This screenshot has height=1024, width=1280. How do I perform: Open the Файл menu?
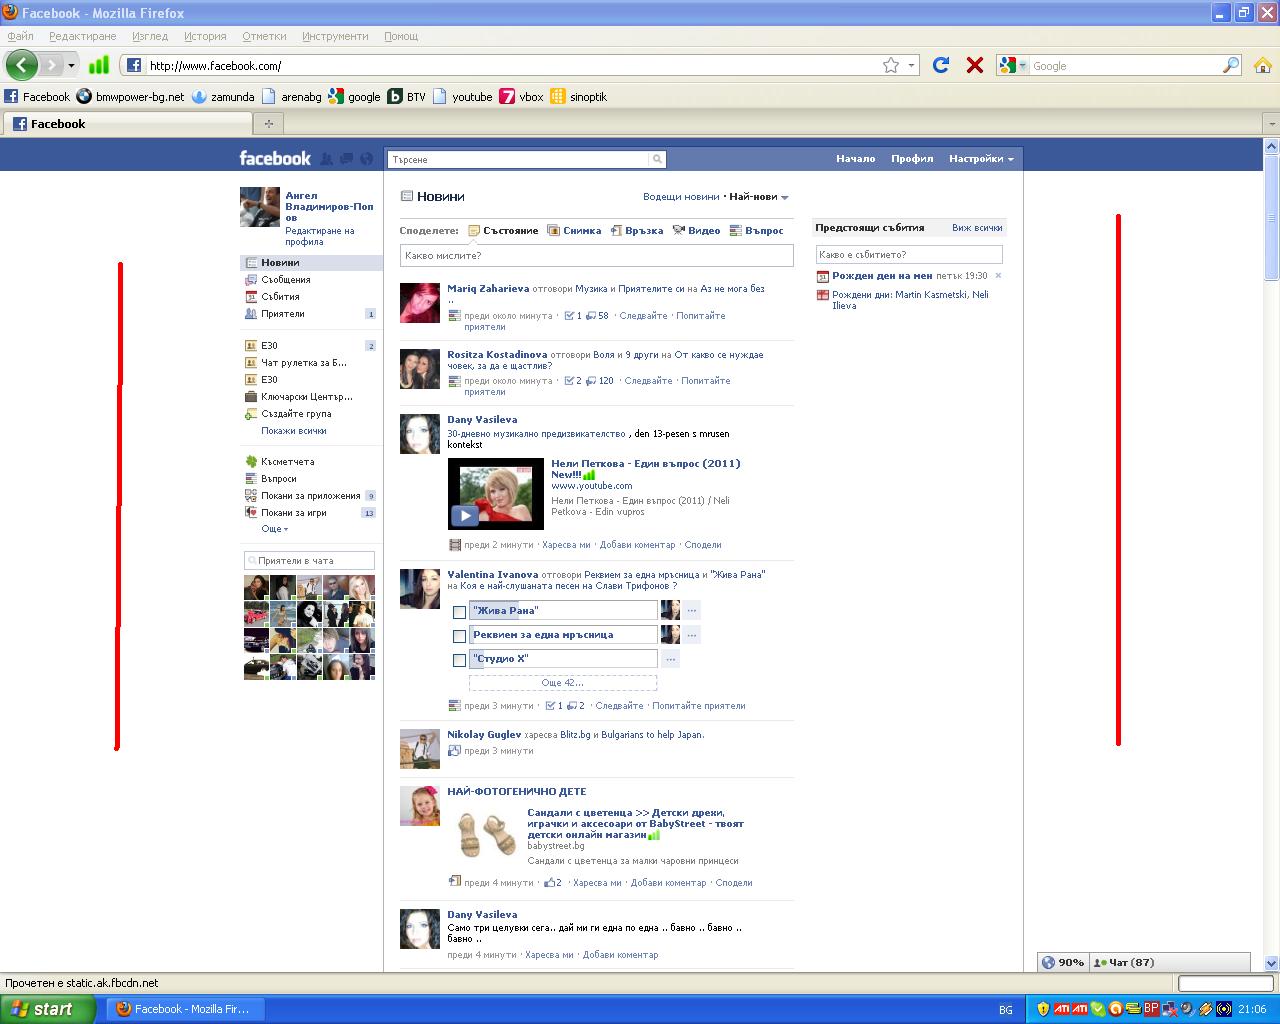click(20, 36)
